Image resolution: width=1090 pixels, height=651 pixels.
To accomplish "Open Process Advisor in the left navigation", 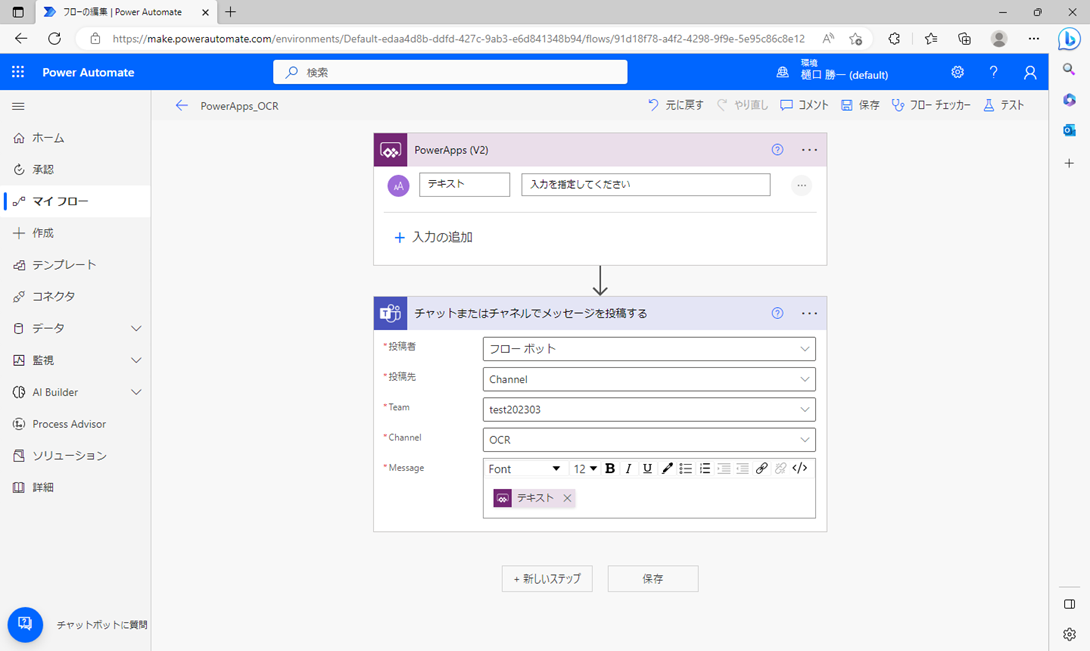I will pos(75,424).
